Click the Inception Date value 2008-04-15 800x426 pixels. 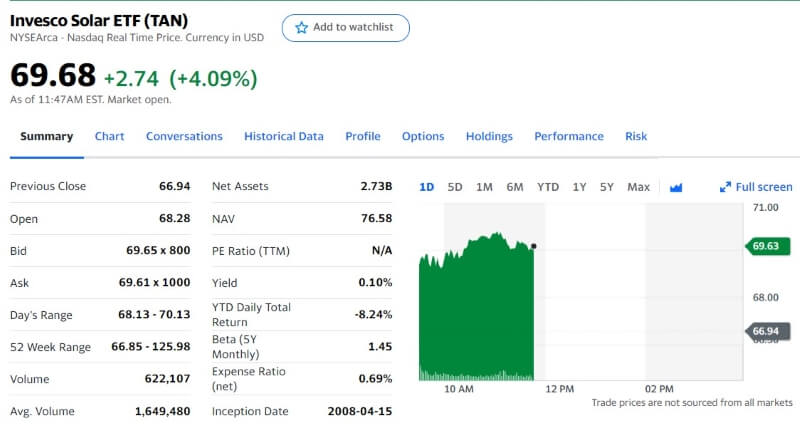pyautogui.click(x=360, y=411)
